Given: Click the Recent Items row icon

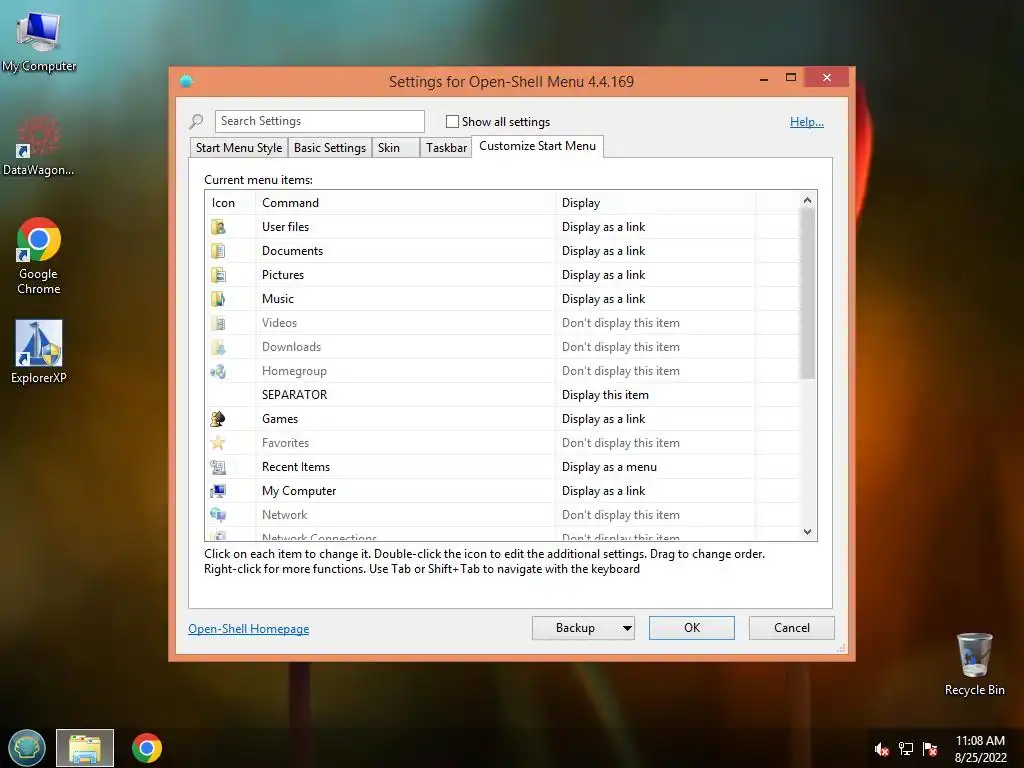Looking at the screenshot, I should coord(218,467).
